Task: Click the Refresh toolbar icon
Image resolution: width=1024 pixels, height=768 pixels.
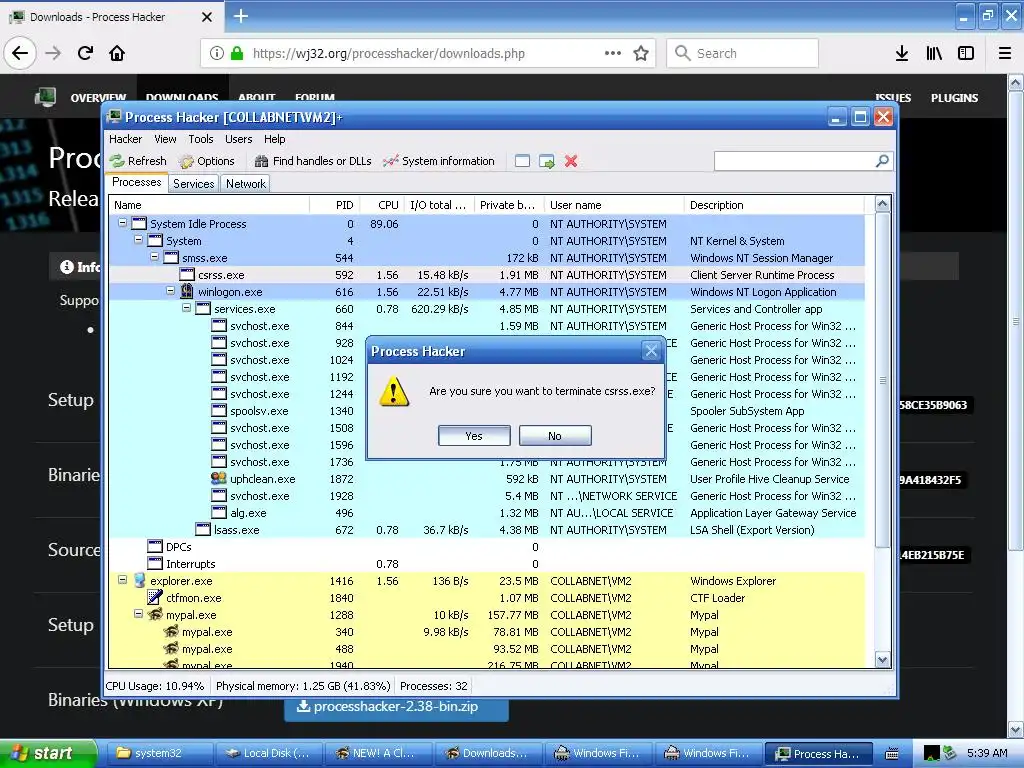Action: click(x=117, y=161)
